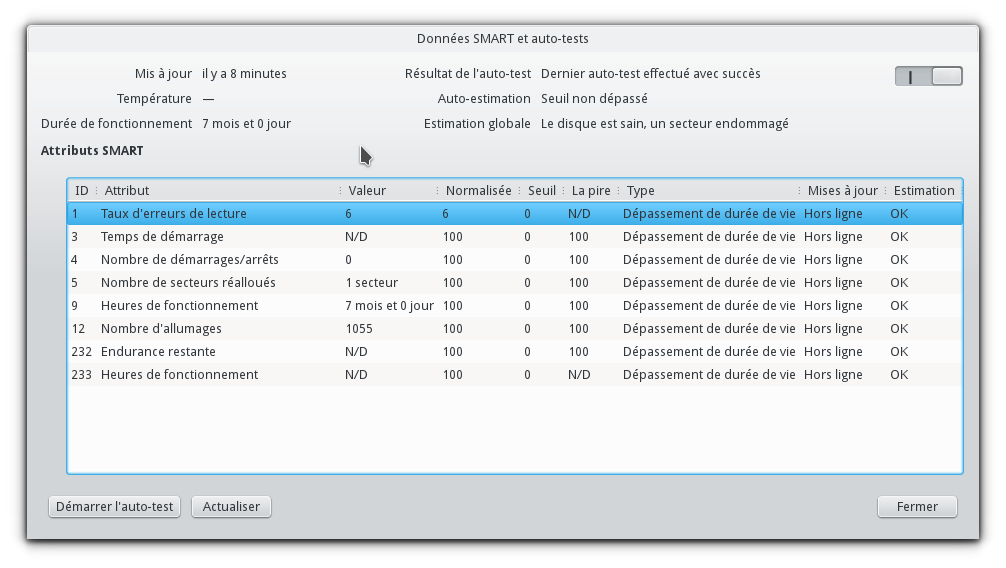This screenshot has height=568, width=1006.
Task: Click the dialog title 'Données SMART et auto-tests'
Action: (x=502, y=39)
